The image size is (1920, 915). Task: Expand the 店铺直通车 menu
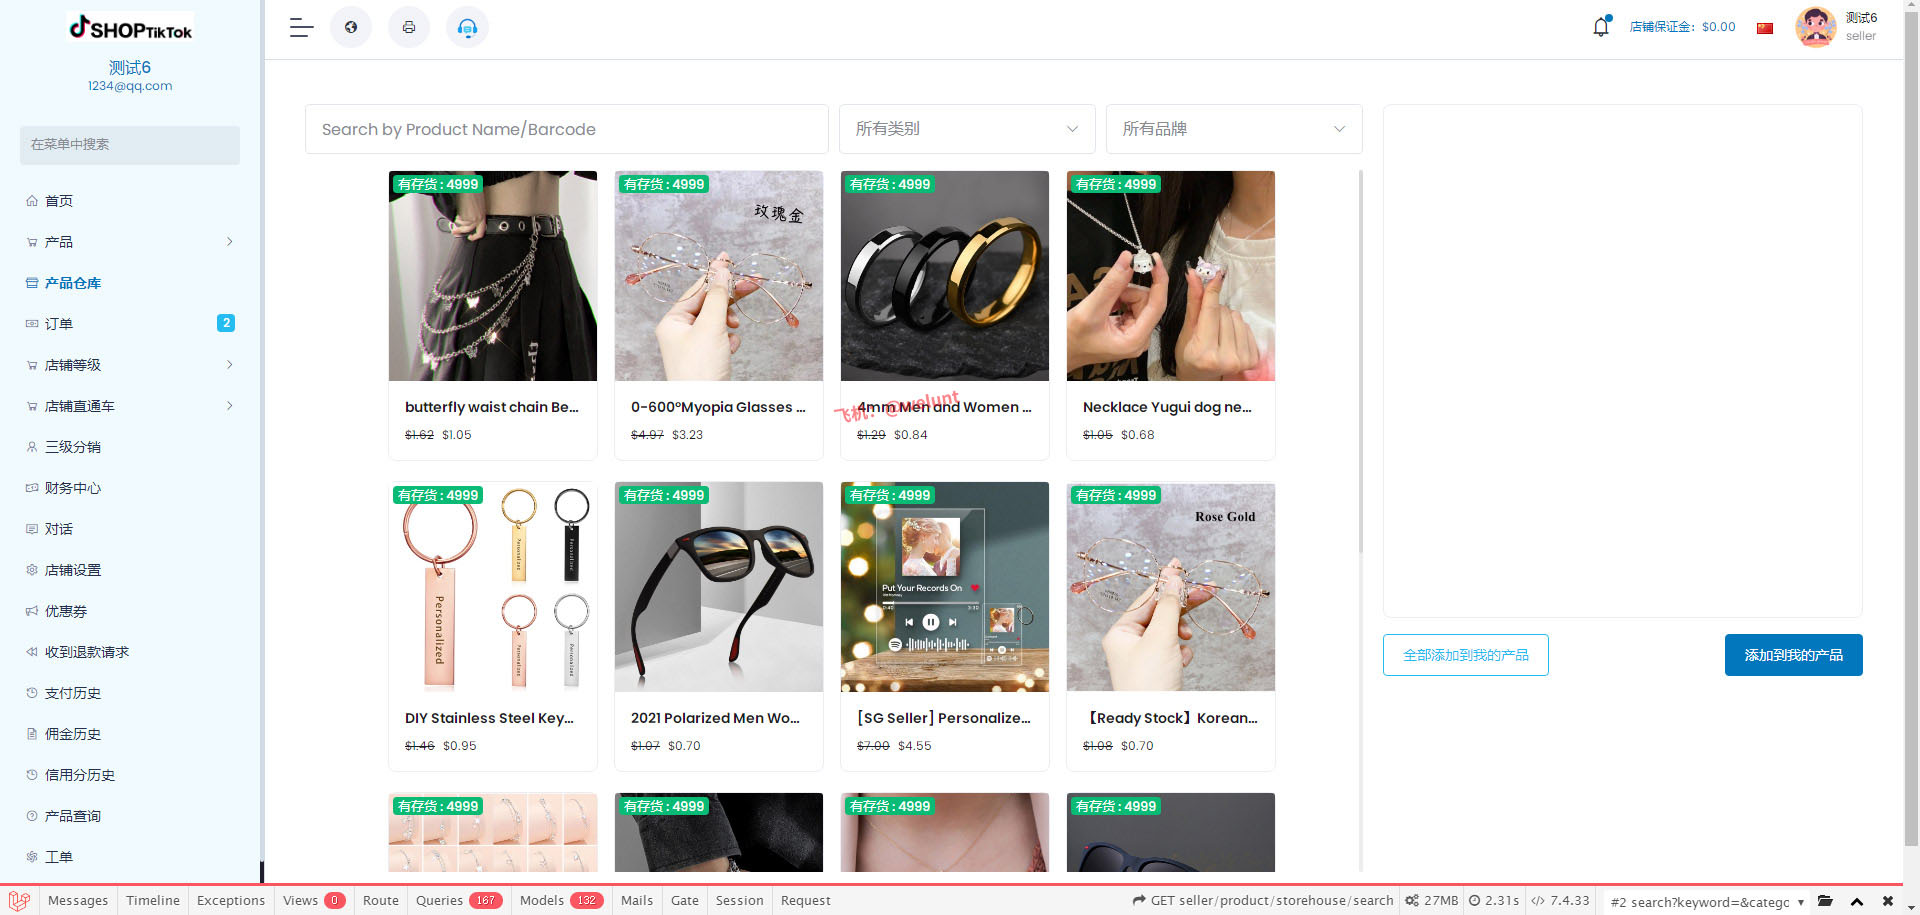(x=130, y=406)
